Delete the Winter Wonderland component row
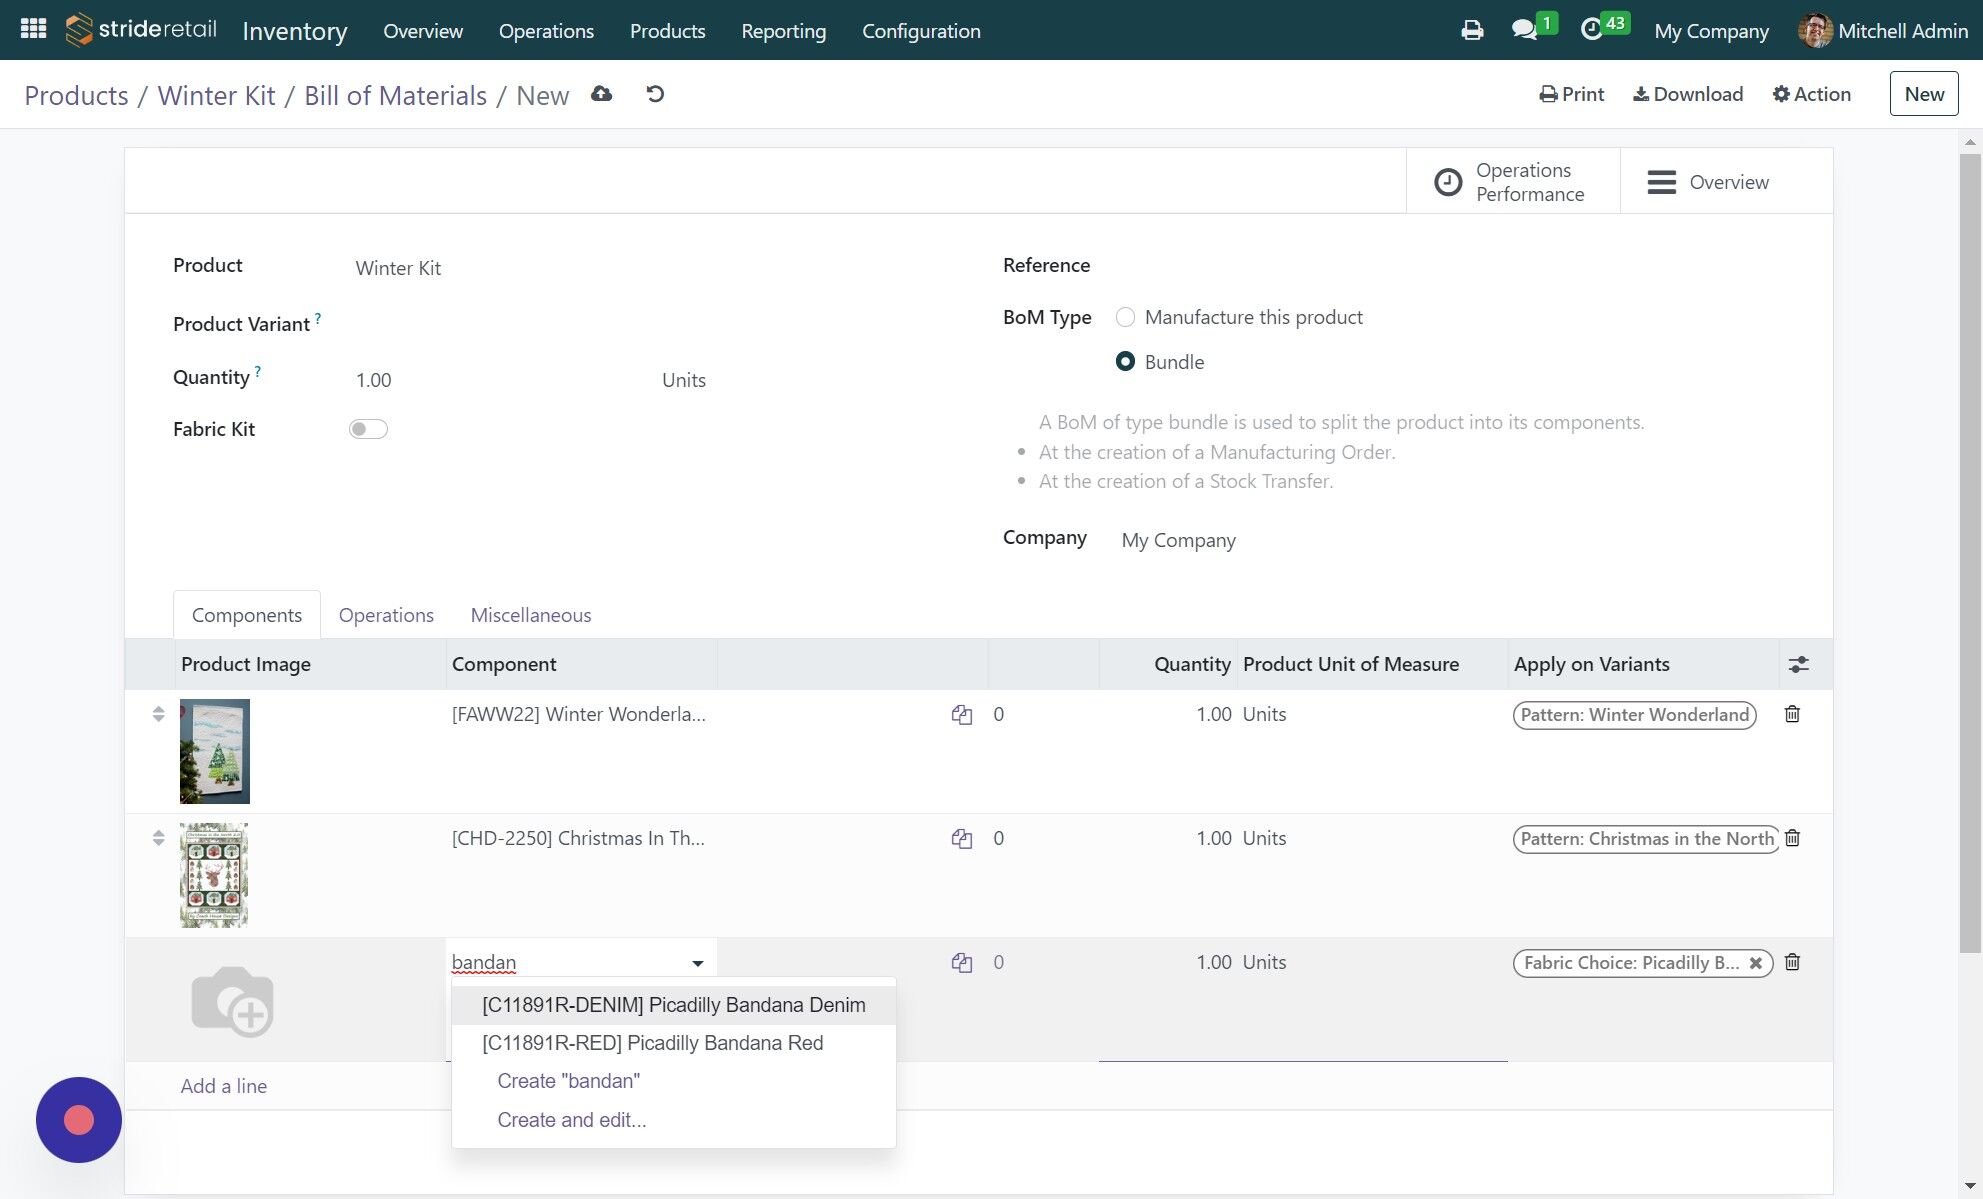 [x=1792, y=714]
